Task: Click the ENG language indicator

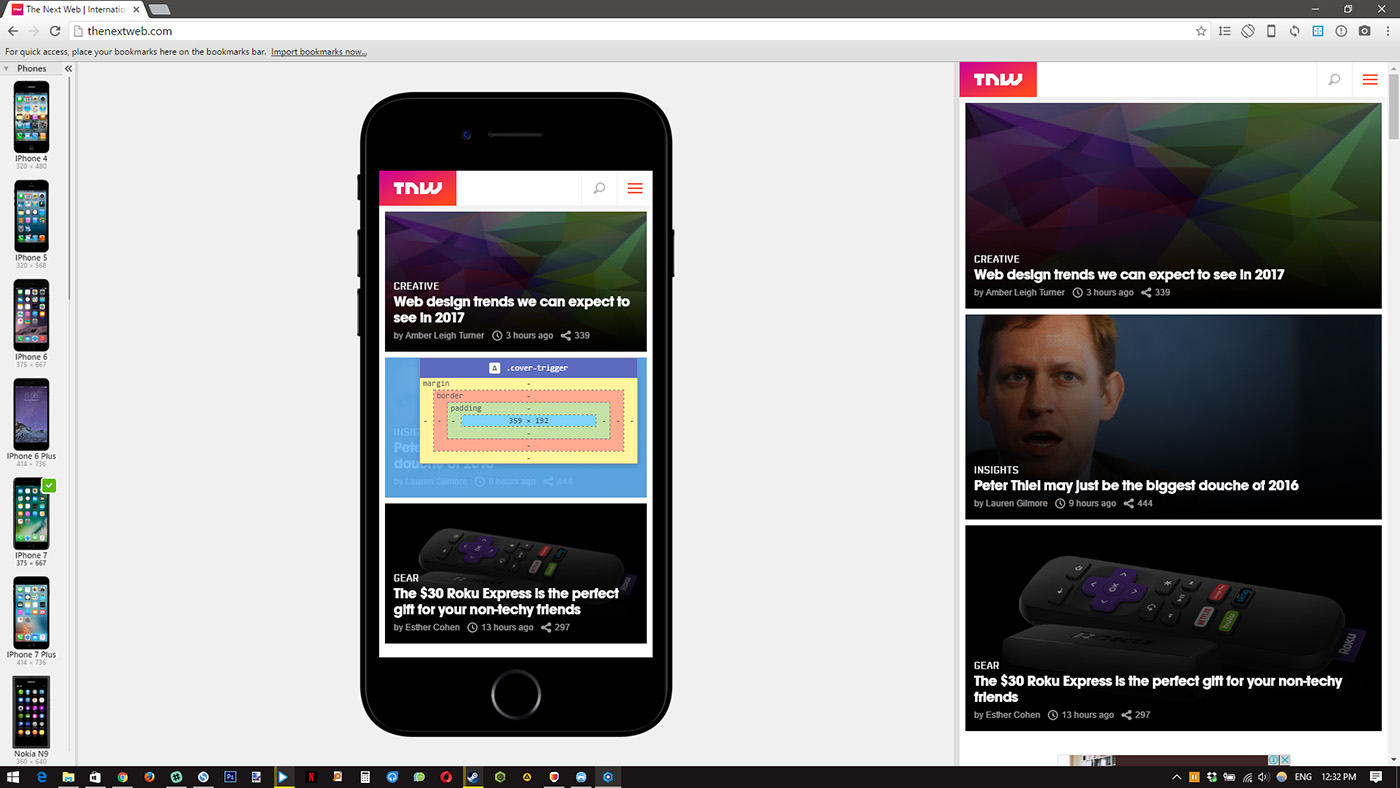Action: [1303, 777]
